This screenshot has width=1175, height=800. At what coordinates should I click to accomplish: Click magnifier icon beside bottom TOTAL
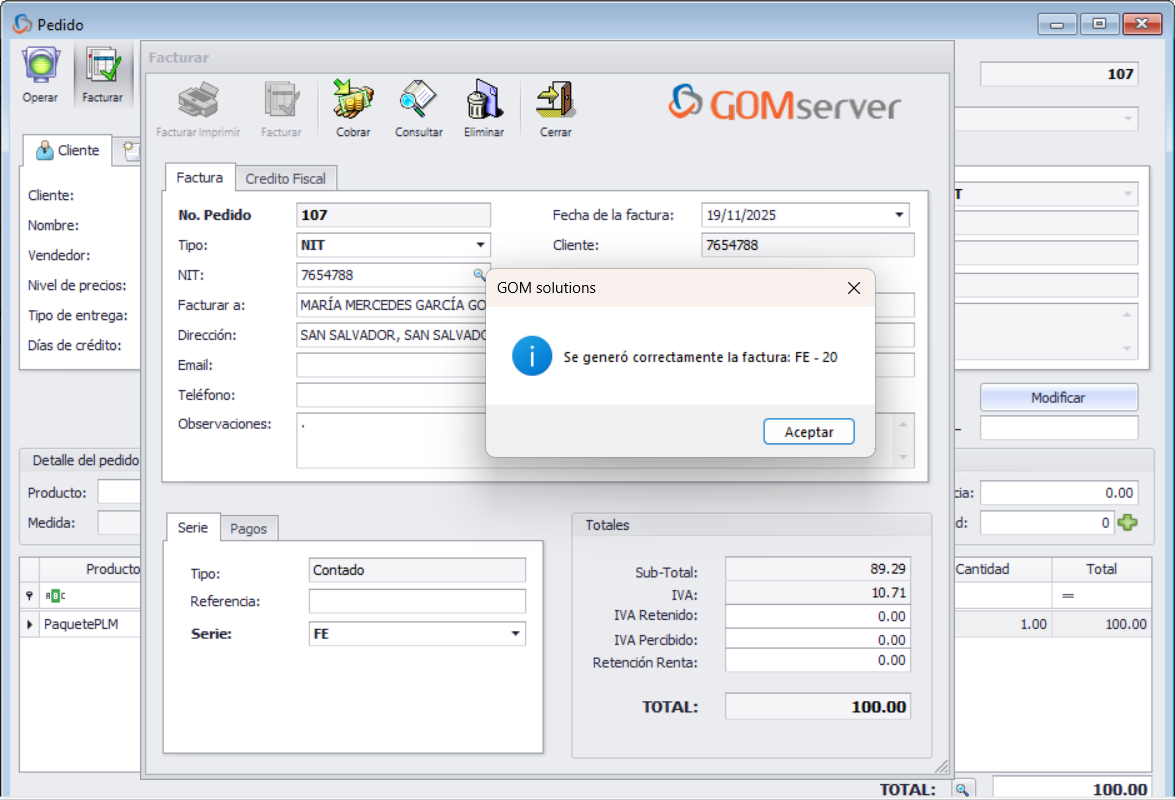[961, 789]
